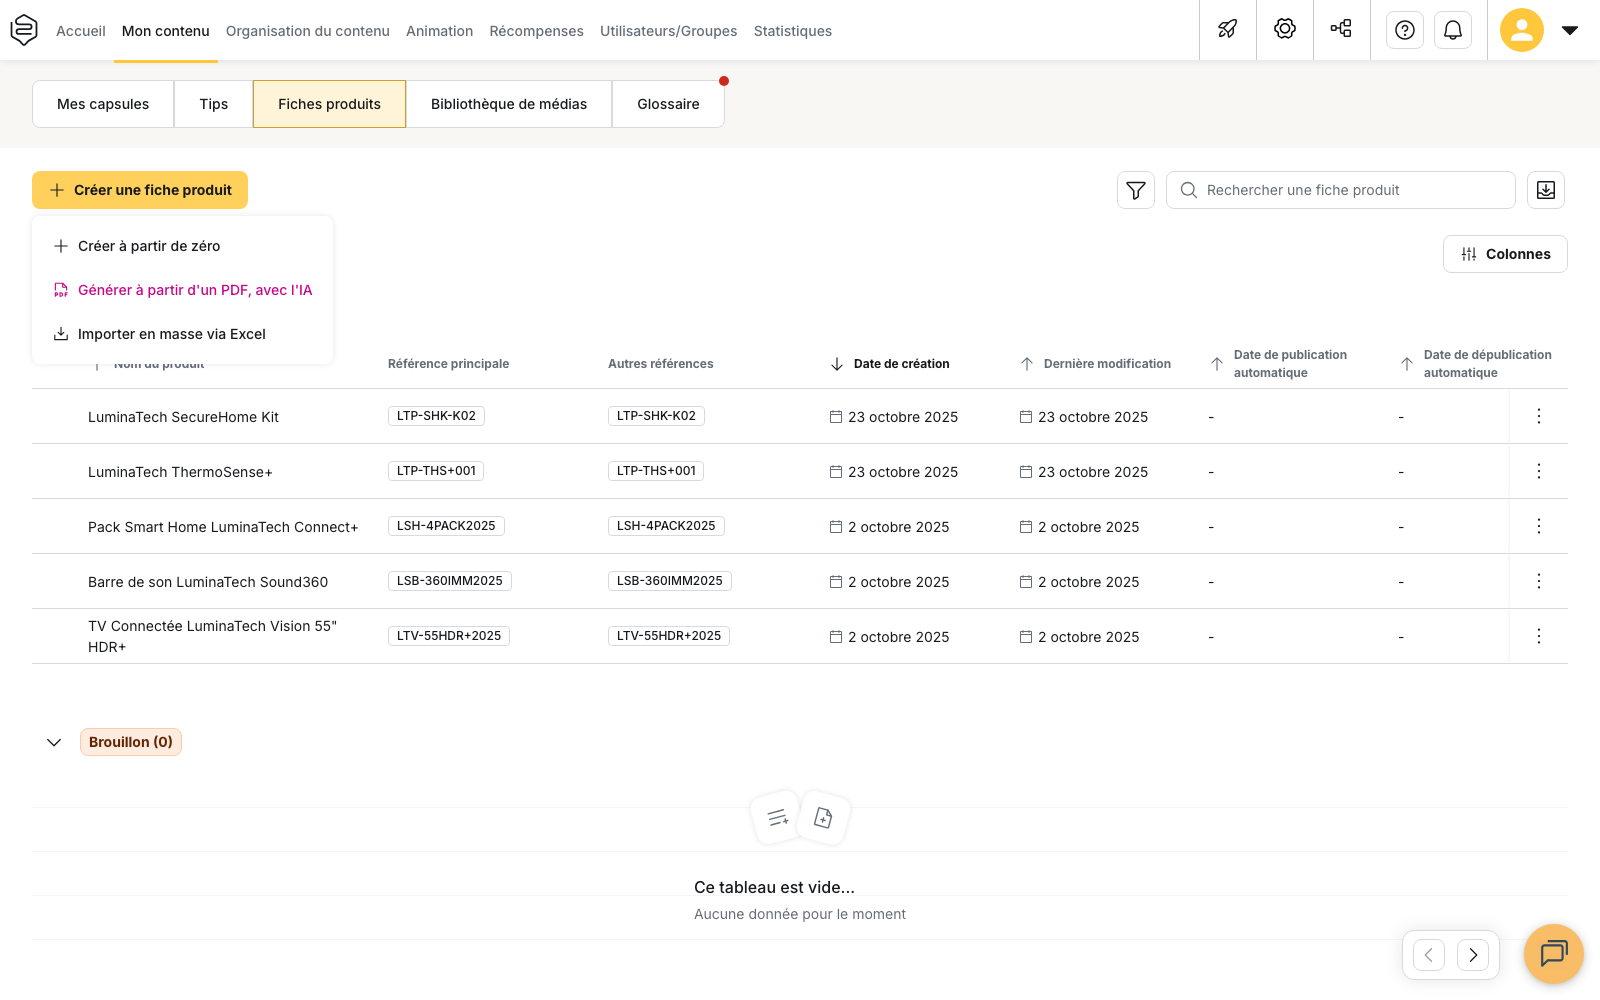Expand the user account dropdown arrow
1600x1000 pixels.
pyautogui.click(x=1570, y=30)
